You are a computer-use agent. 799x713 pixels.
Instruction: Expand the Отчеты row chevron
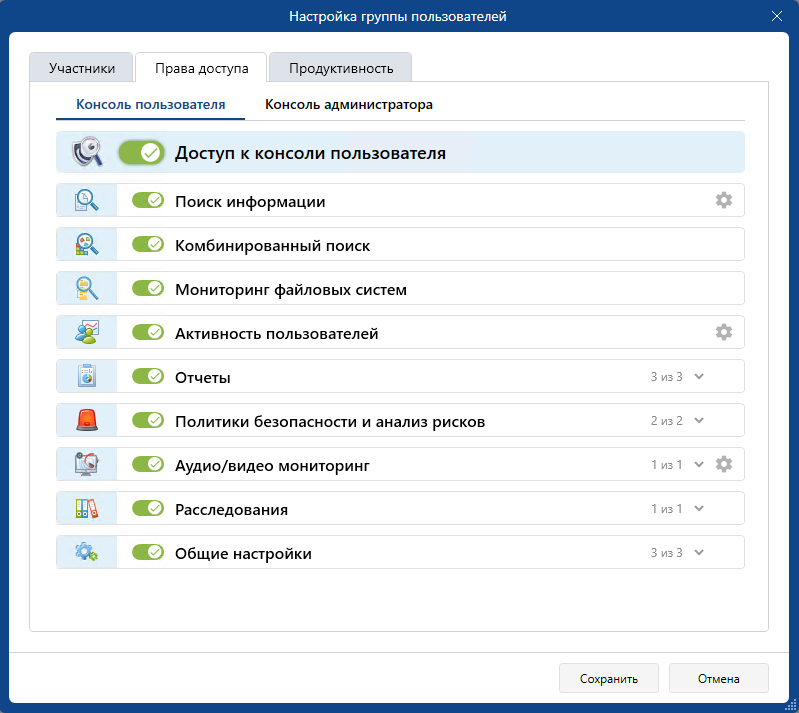click(x=700, y=377)
